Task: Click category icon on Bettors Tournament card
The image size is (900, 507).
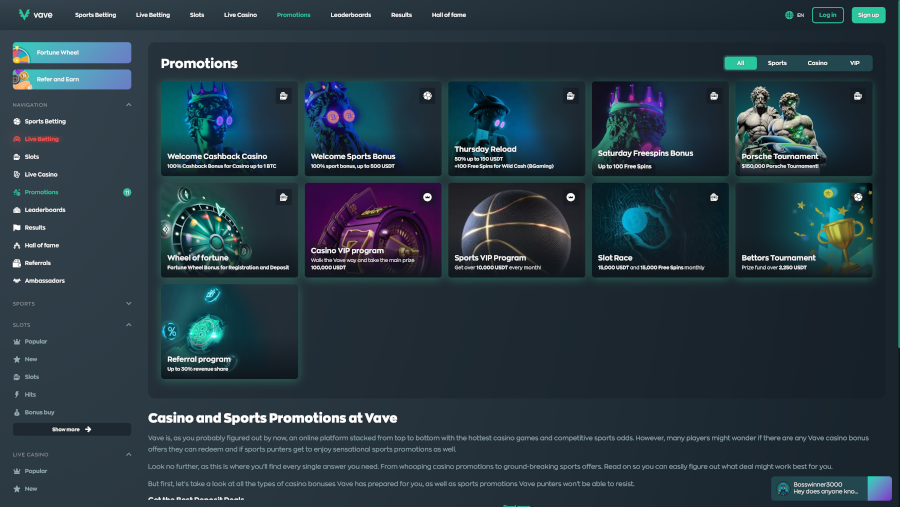Action: tap(858, 197)
